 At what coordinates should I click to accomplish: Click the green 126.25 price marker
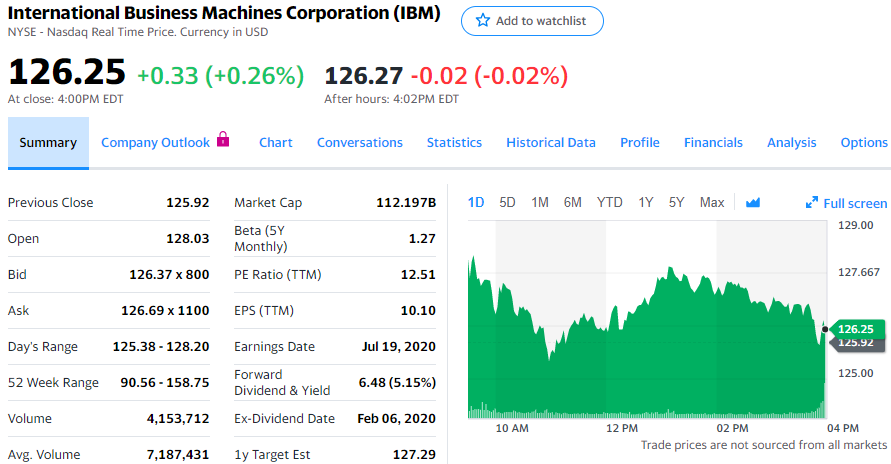855,329
